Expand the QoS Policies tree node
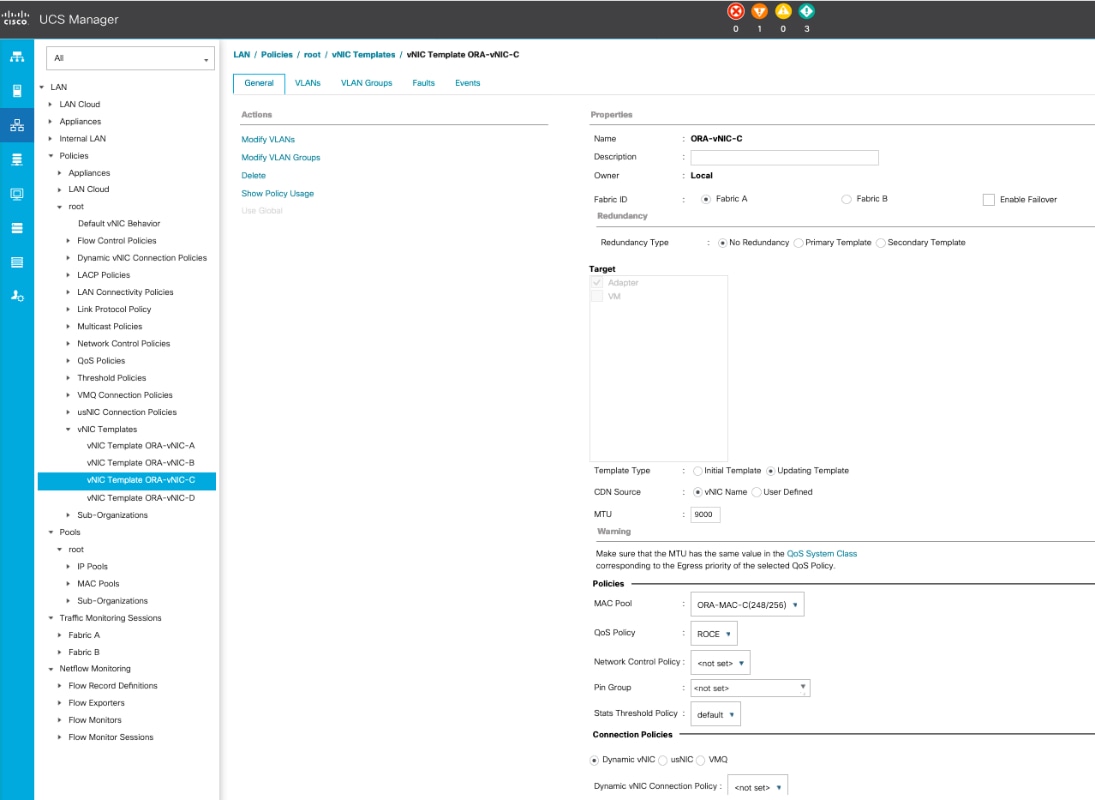The image size is (1095, 800). 68,361
